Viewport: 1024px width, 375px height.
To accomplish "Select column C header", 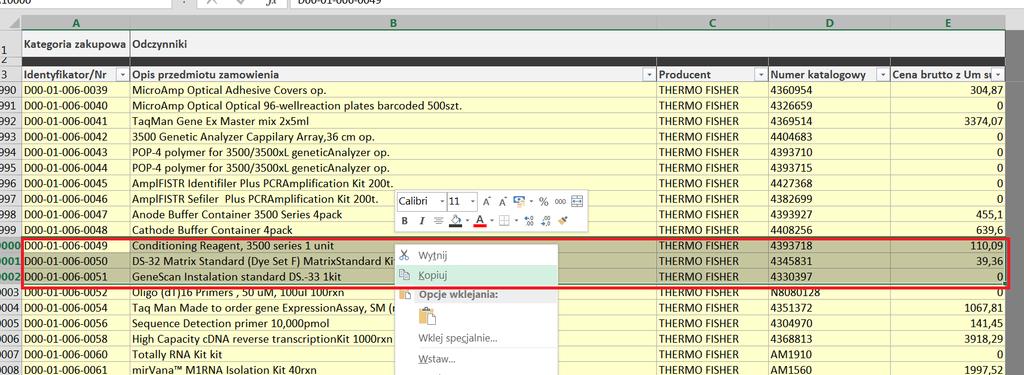I will [712, 23].
